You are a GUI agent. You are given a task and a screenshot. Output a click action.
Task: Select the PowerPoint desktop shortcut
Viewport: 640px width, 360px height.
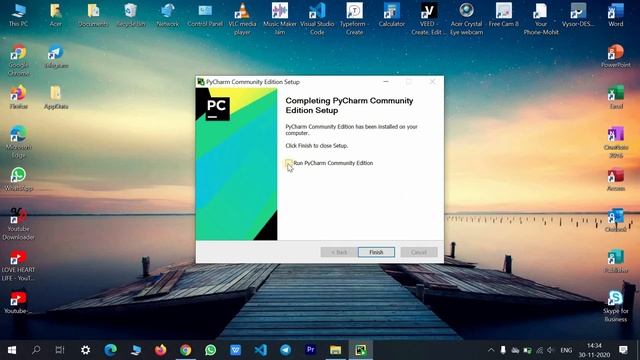click(x=616, y=56)
